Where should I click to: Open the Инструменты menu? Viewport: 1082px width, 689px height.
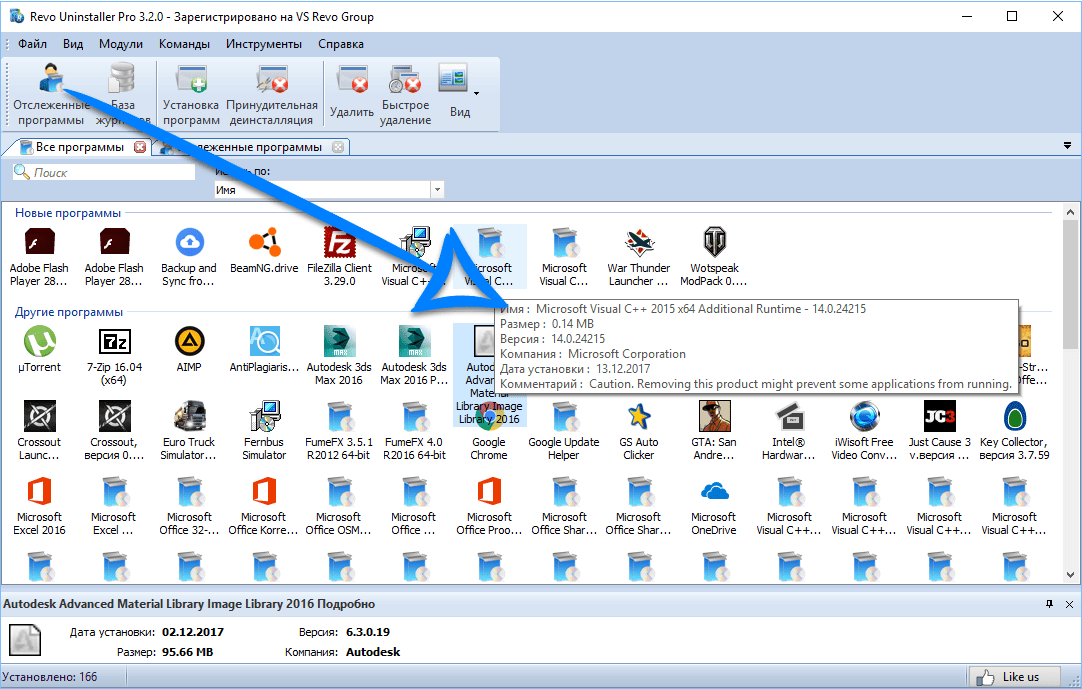pyautogui.click(x=263, y=44)
